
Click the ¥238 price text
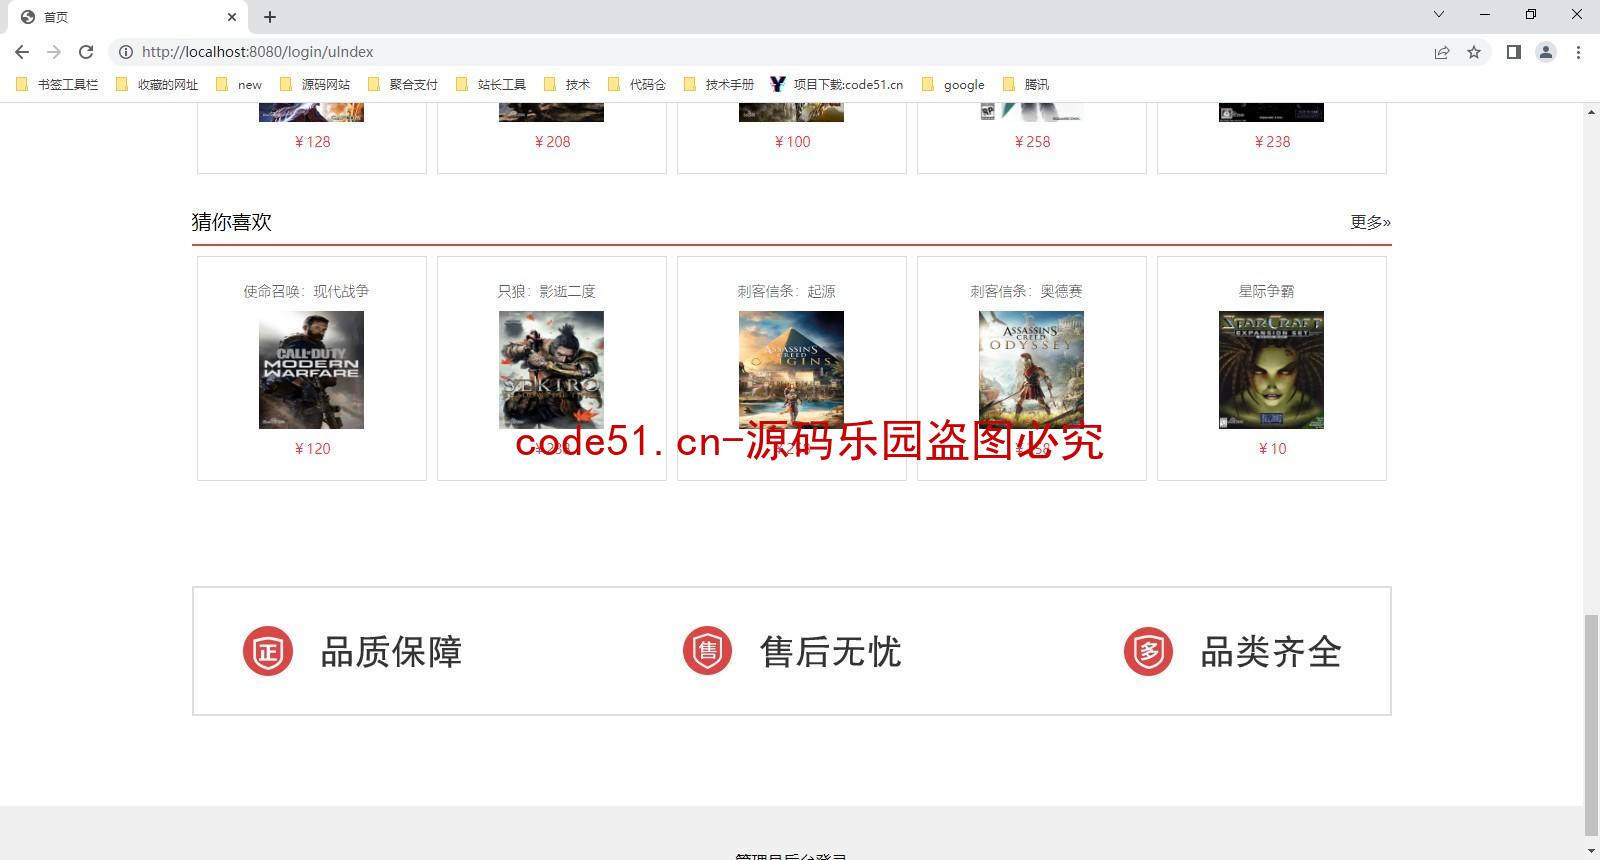click(x=1272, y=142)
